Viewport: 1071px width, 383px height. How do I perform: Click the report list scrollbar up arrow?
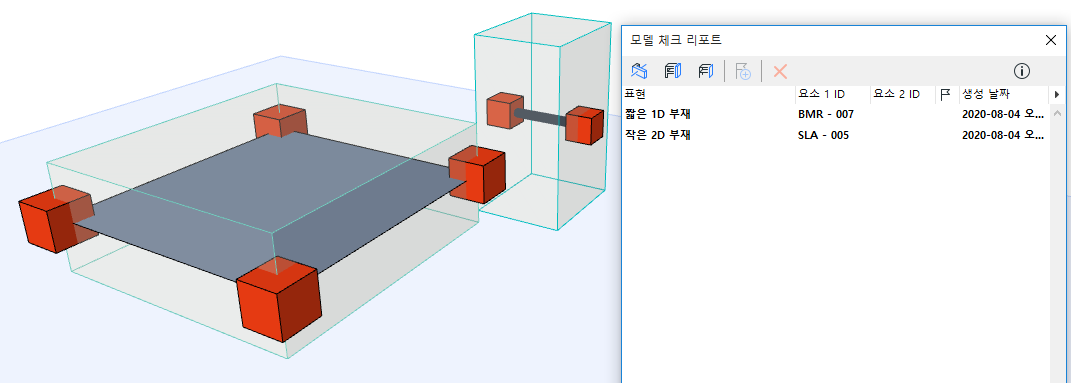(1057, 113)
